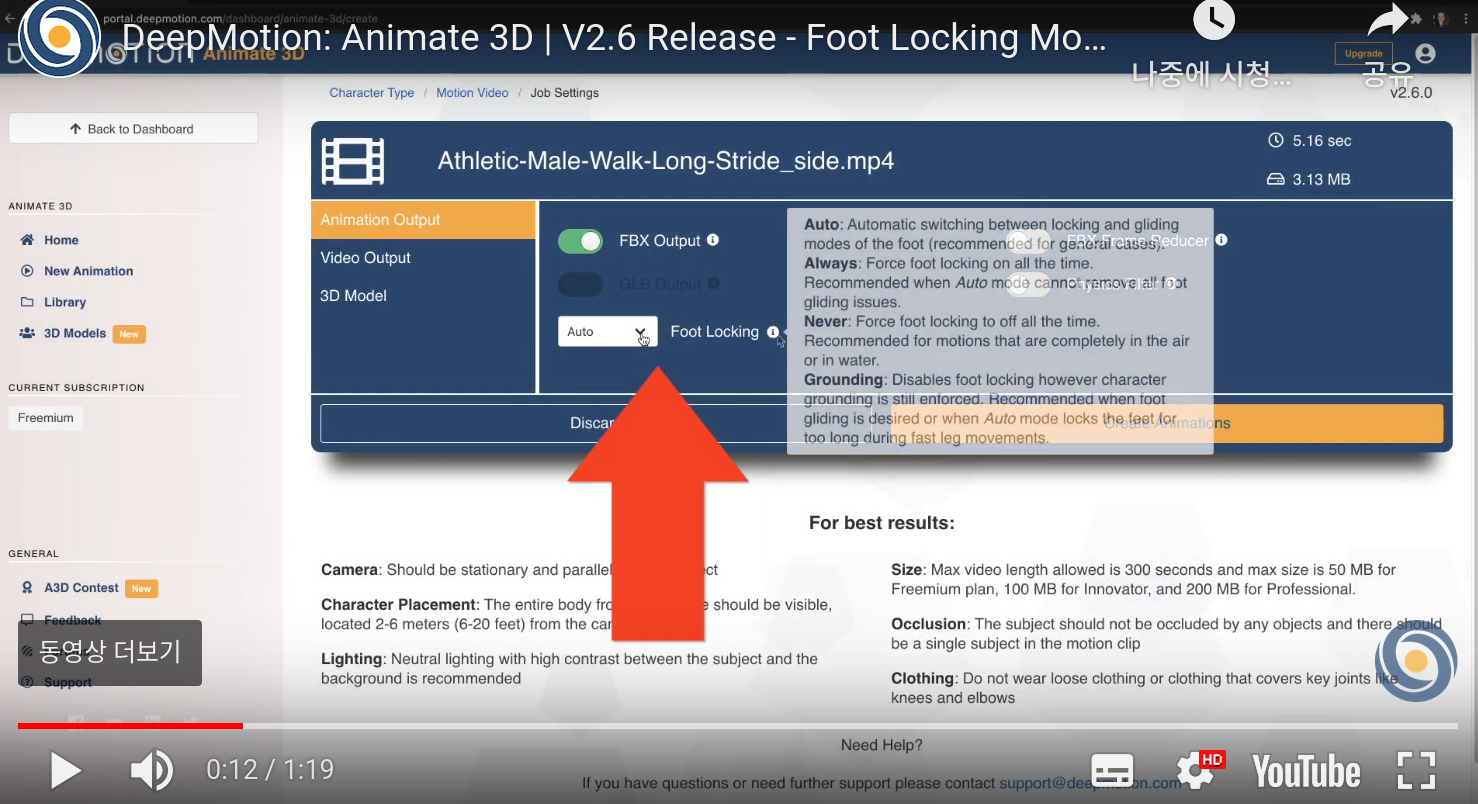This screenshot has width=1478, height=804.
Task: Click the Motion Video breadcrumb
Action: tap(472, 93)
